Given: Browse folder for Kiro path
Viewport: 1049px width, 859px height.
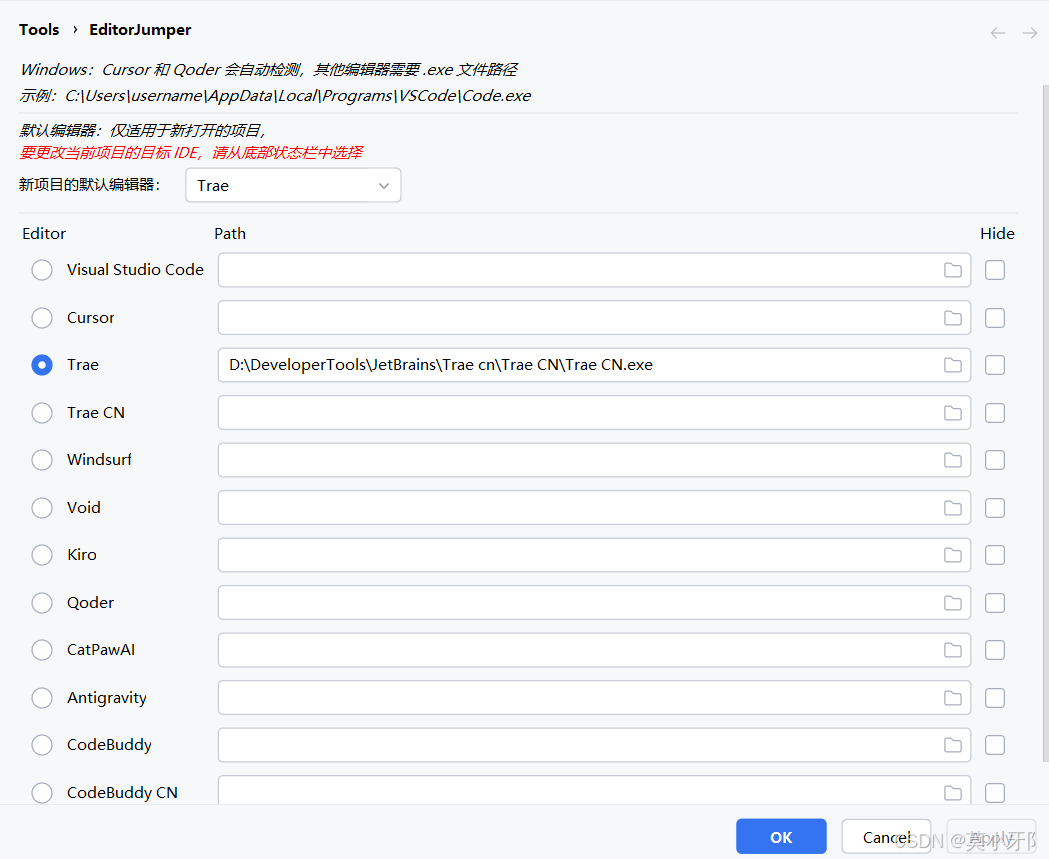Looking at the screenshot, I should (x=953, y=555).
